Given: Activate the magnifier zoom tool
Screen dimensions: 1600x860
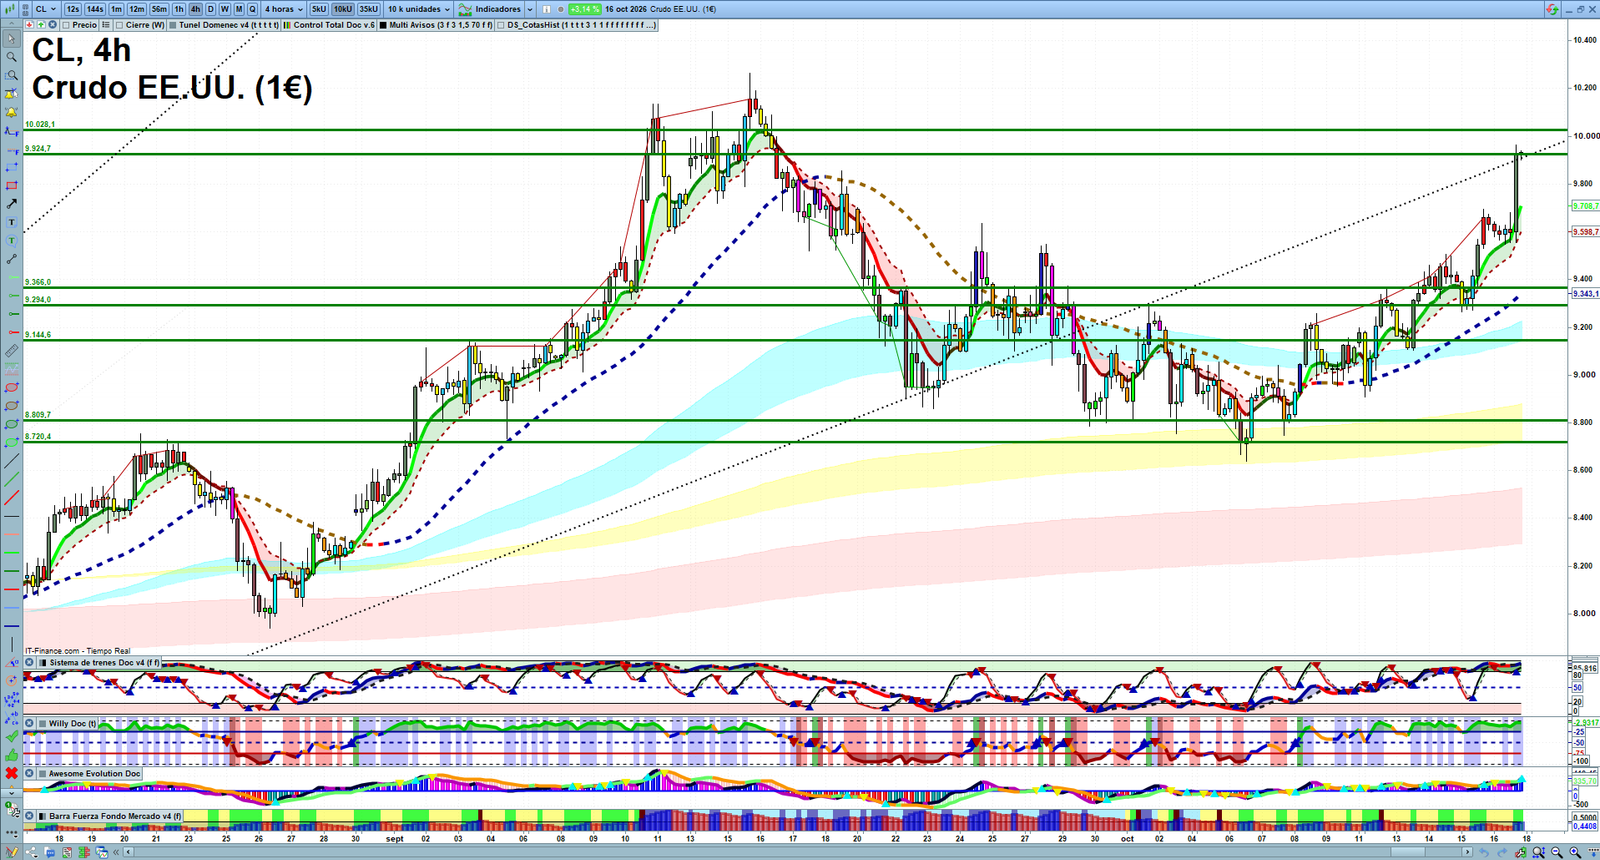Looking at the screenshot, I should point(11,57).
